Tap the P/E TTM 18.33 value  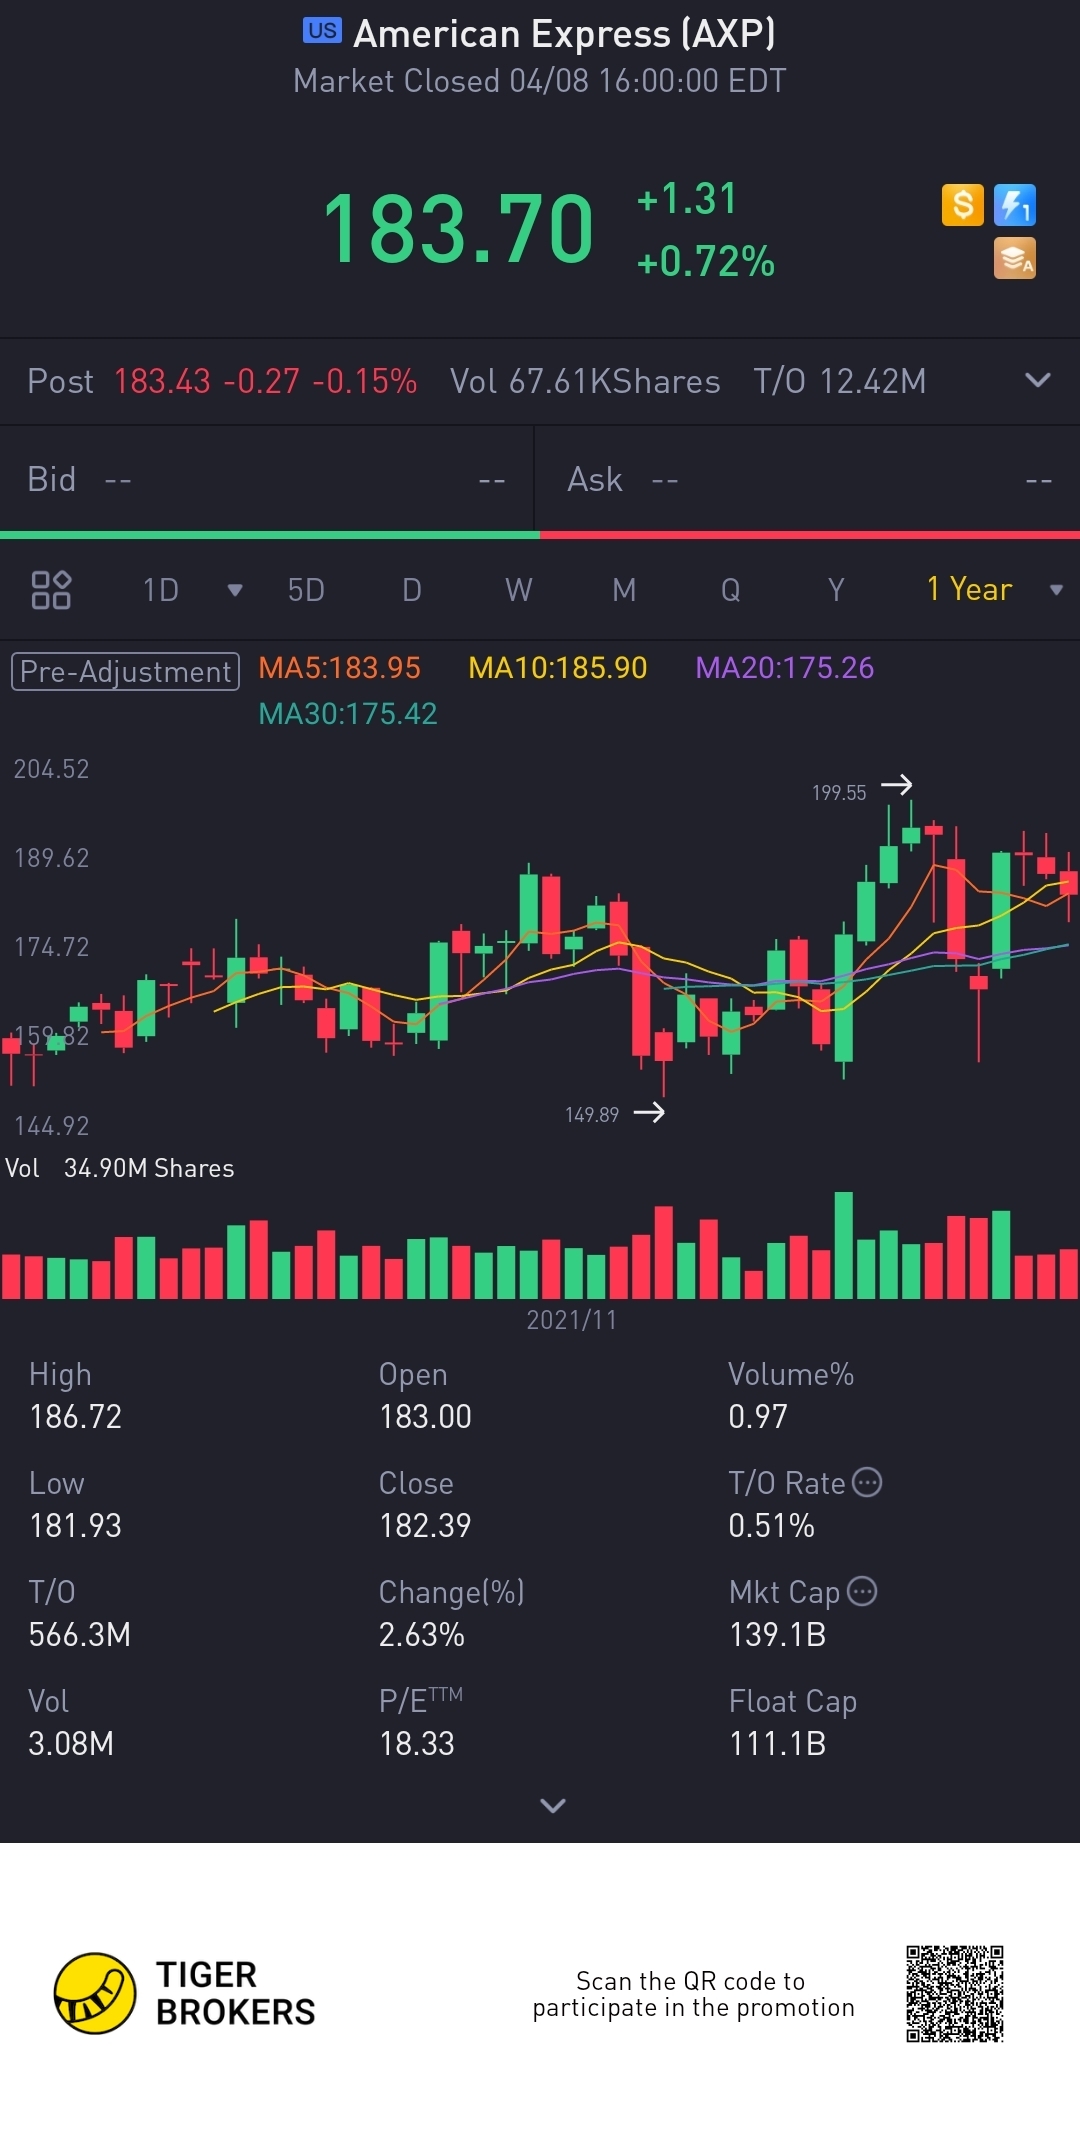pos(417,1744)
